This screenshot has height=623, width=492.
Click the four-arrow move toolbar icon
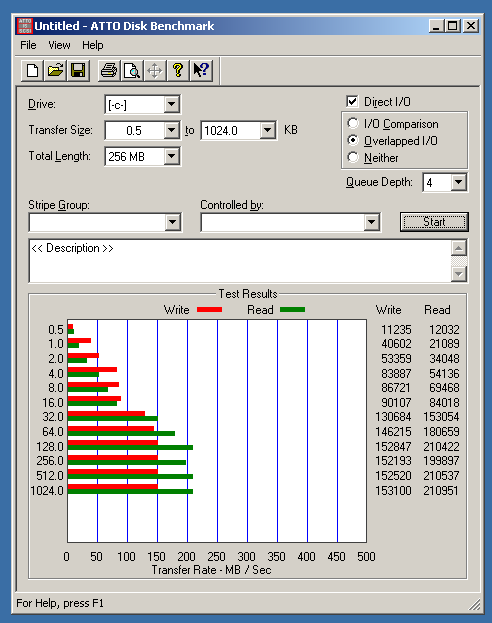[x=155, y=71]
